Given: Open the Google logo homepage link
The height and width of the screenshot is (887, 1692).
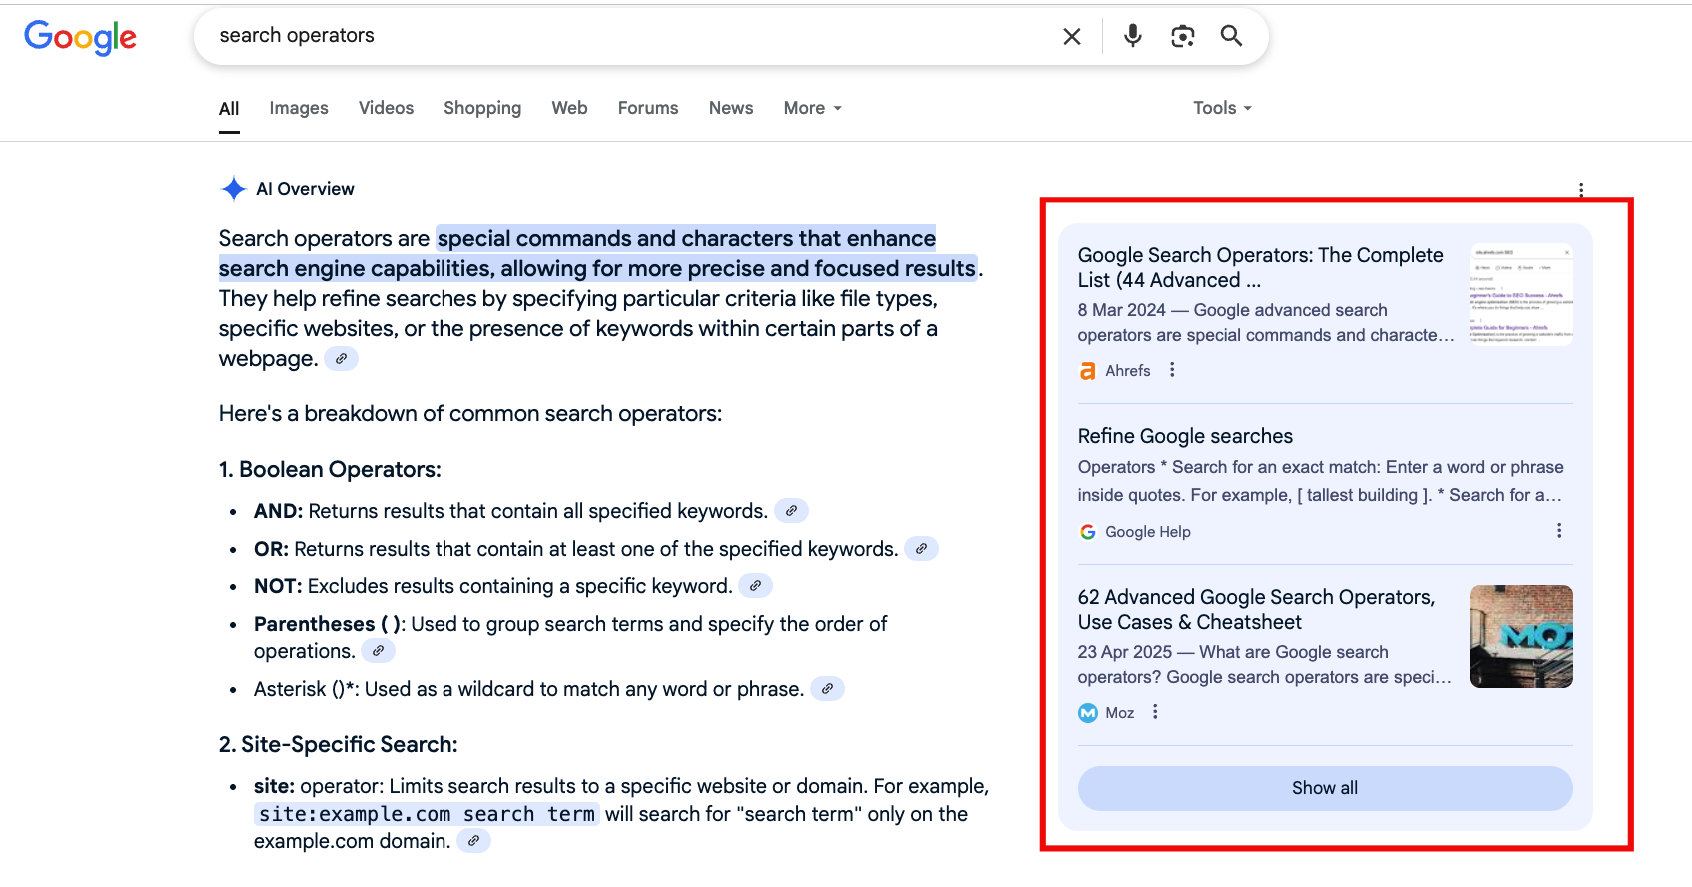Looking at the screenshot, I should (80, 37).
